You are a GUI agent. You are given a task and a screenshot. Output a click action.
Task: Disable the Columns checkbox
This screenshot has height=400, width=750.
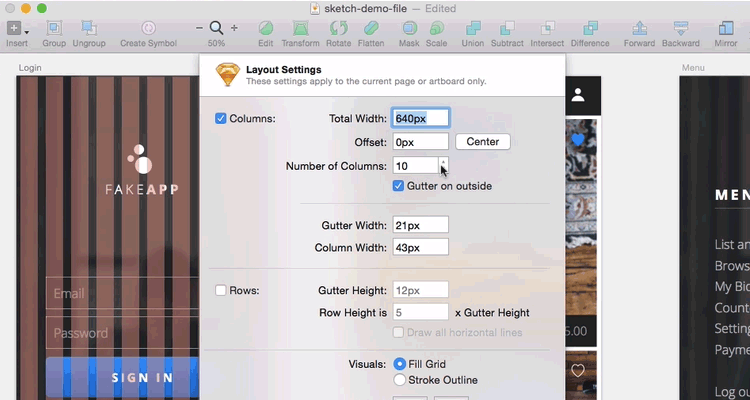[221, 118]
